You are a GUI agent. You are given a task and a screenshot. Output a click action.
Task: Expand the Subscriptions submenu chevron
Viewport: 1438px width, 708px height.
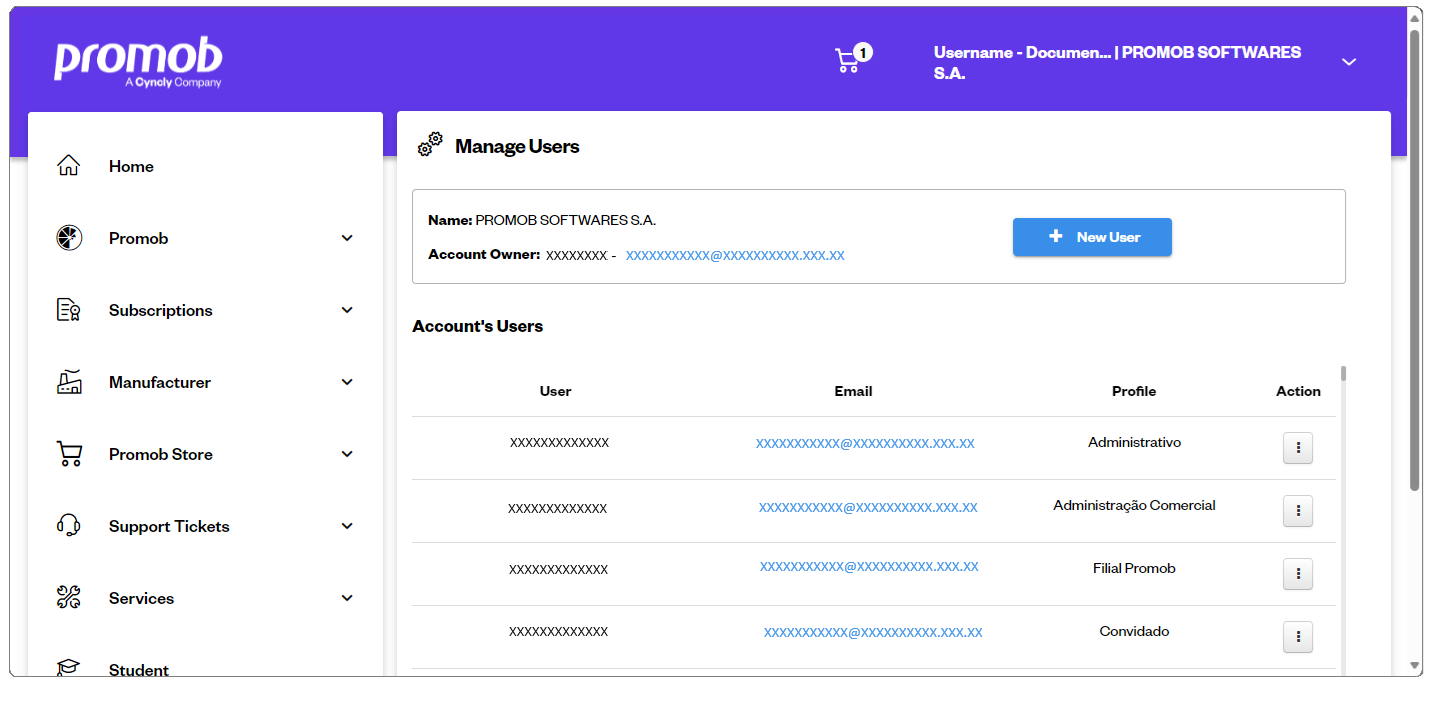coord(347,310)
